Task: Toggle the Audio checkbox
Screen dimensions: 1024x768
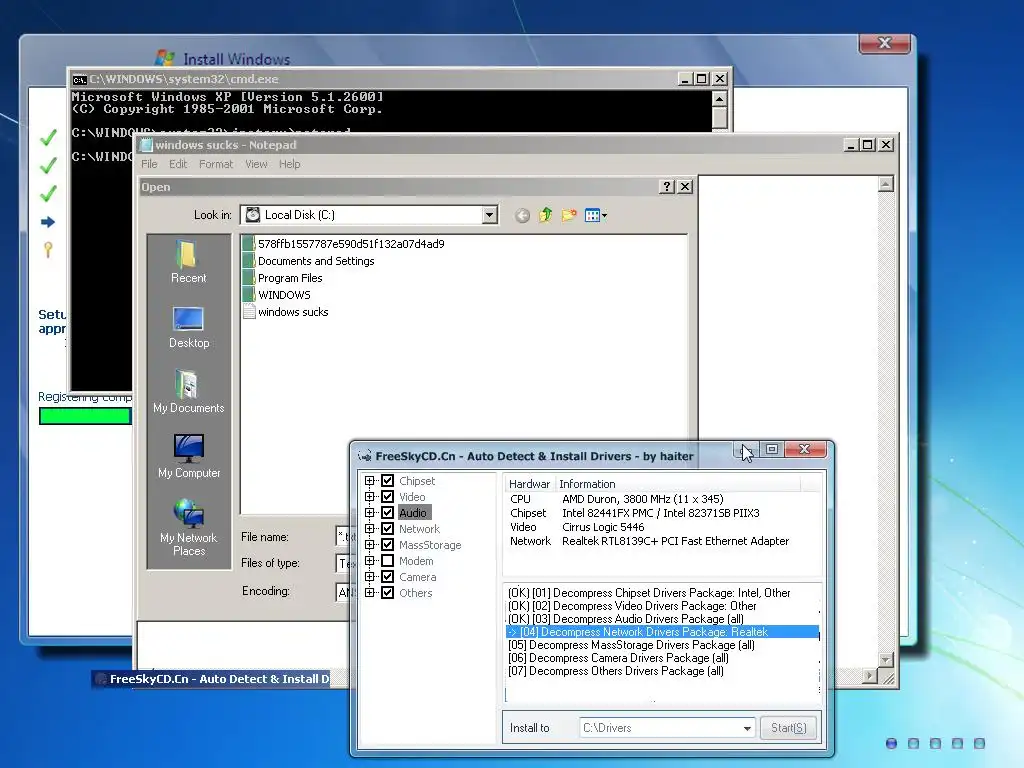Action: pyautogui.click(x=387, y=513)
